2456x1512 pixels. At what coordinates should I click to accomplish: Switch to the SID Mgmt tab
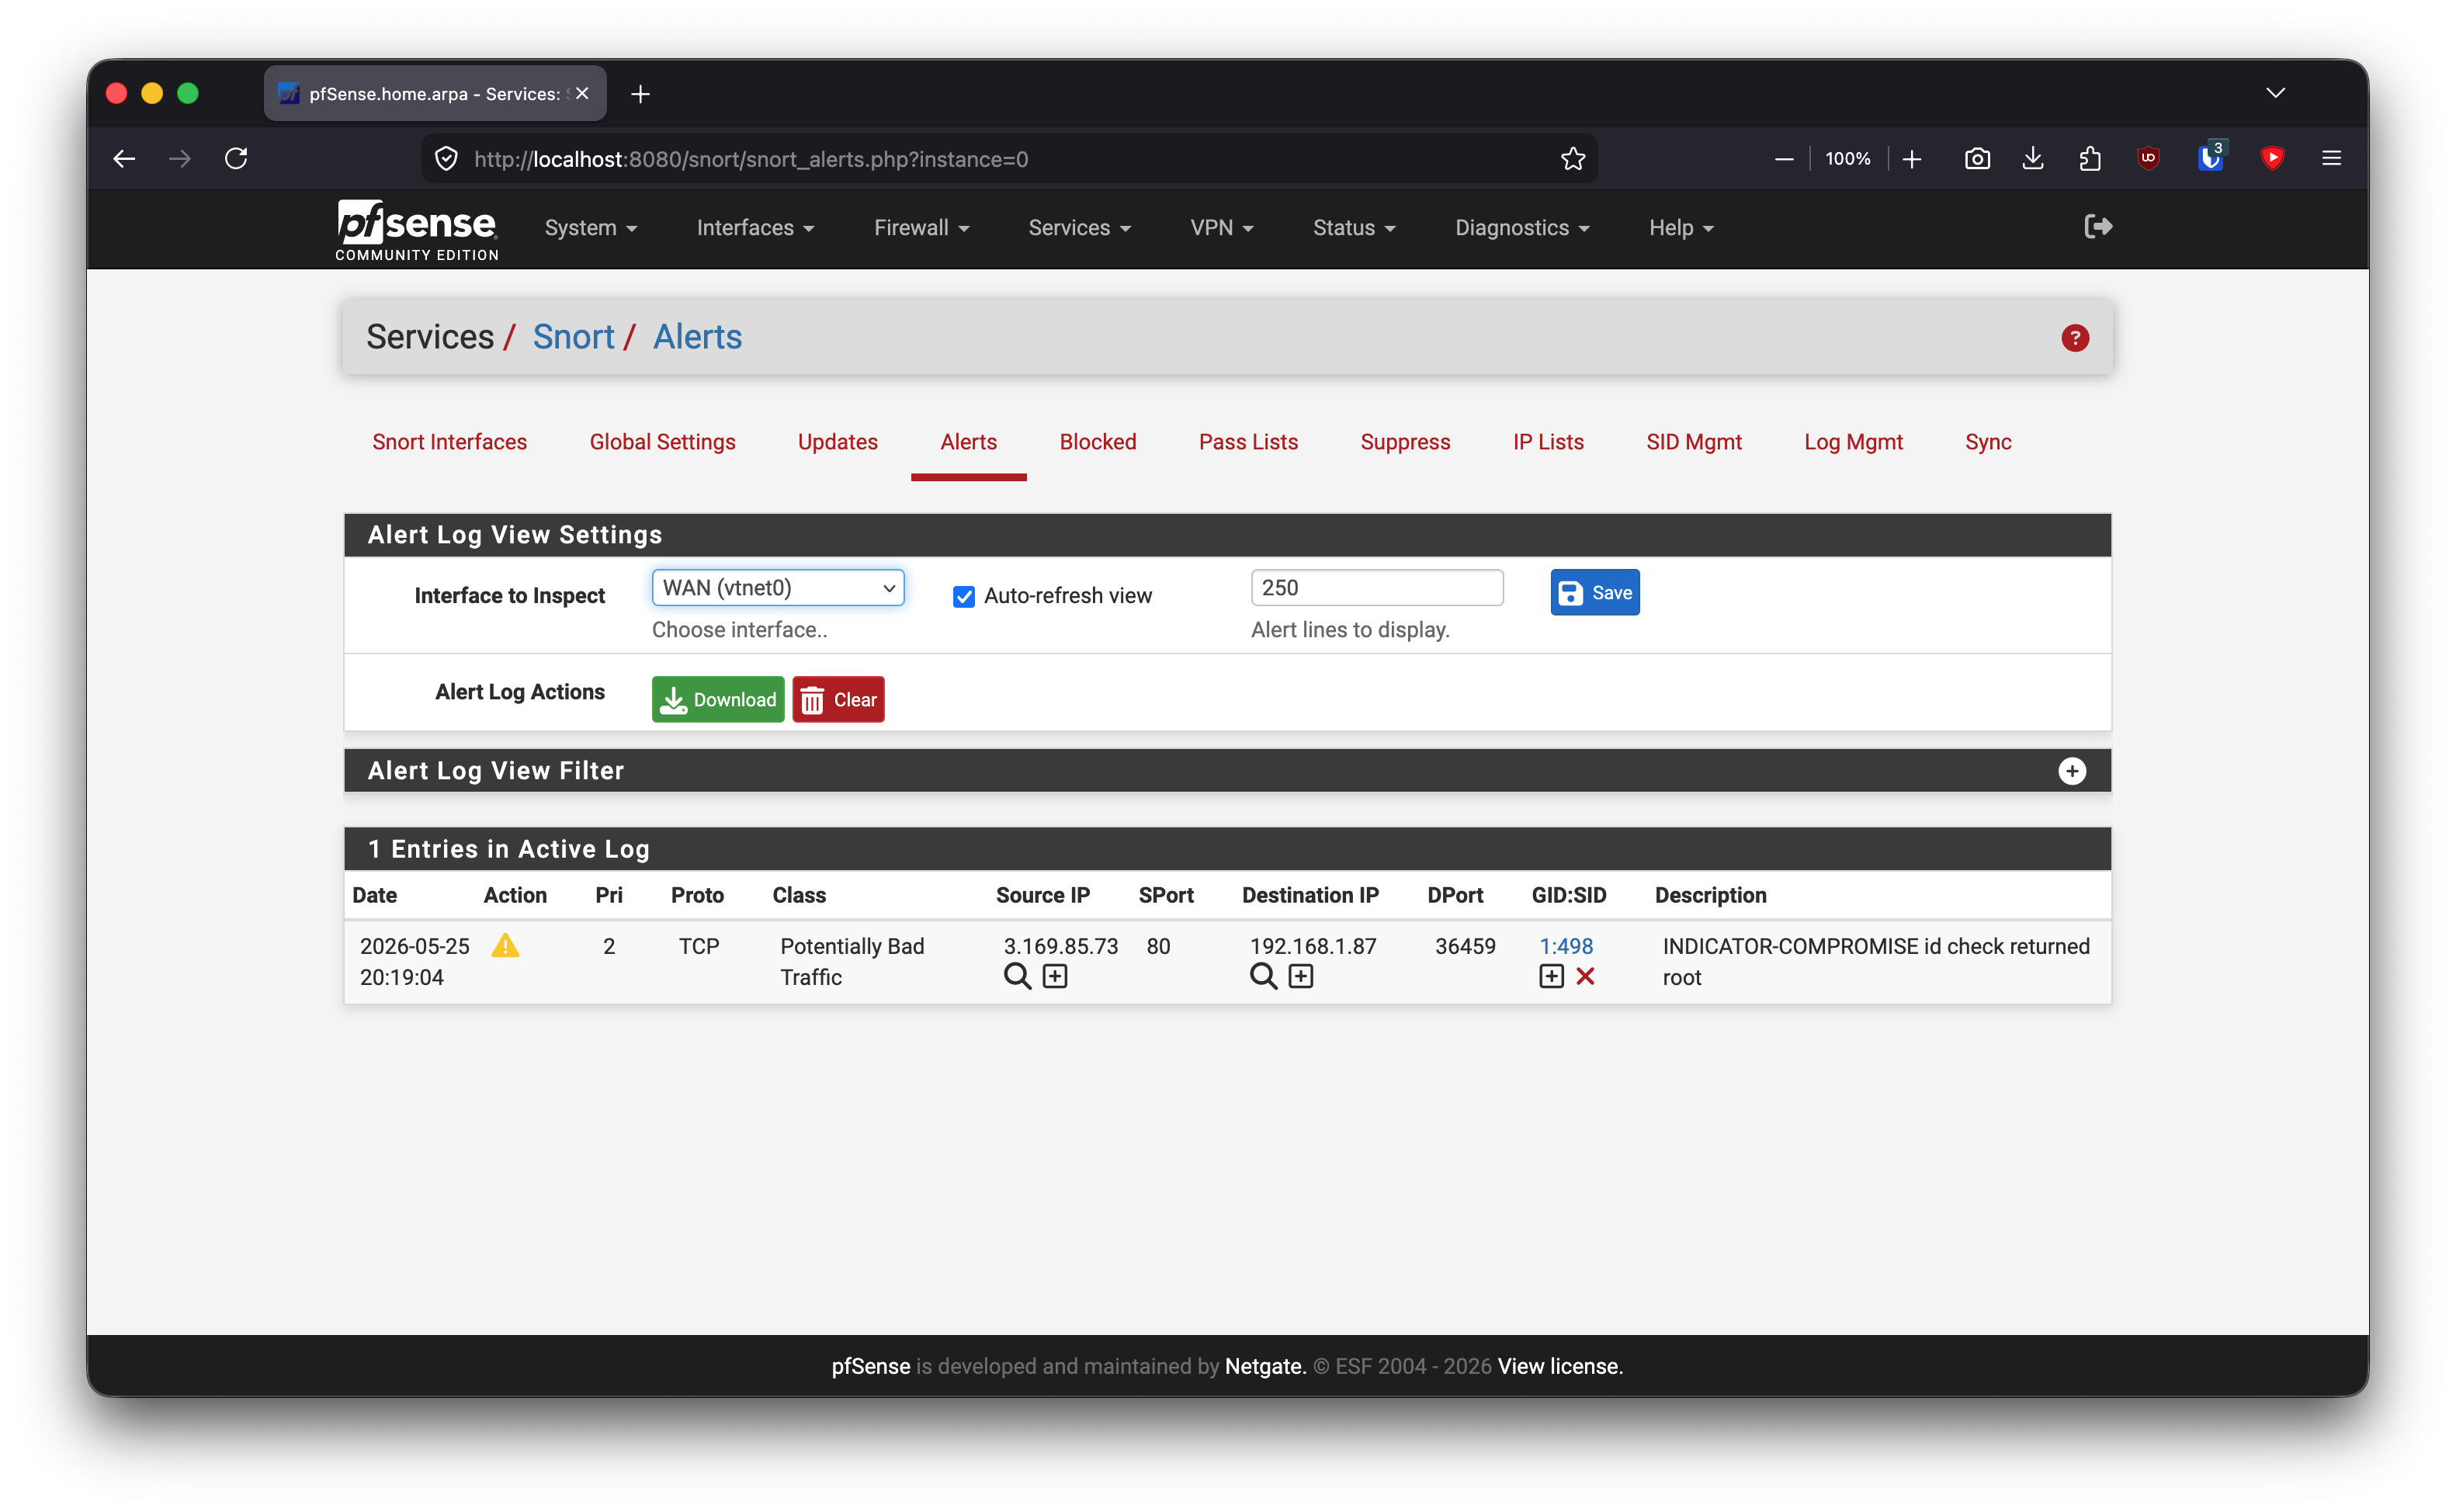(x=1694, y=442)
